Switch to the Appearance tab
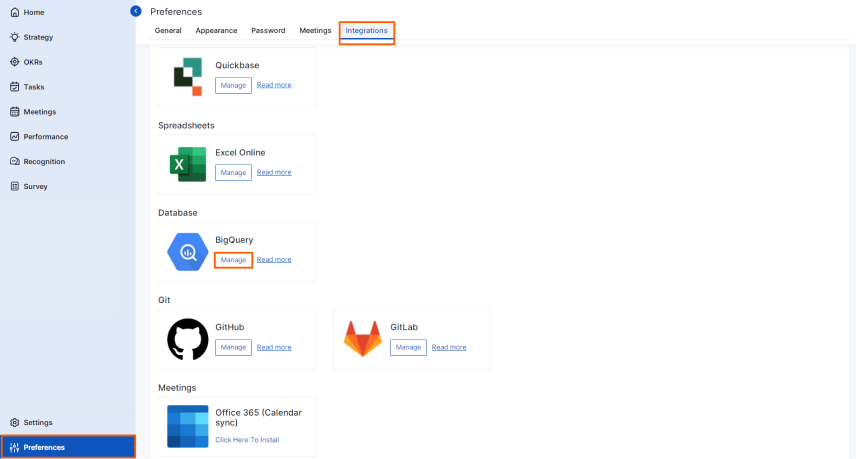 point(216,31)
